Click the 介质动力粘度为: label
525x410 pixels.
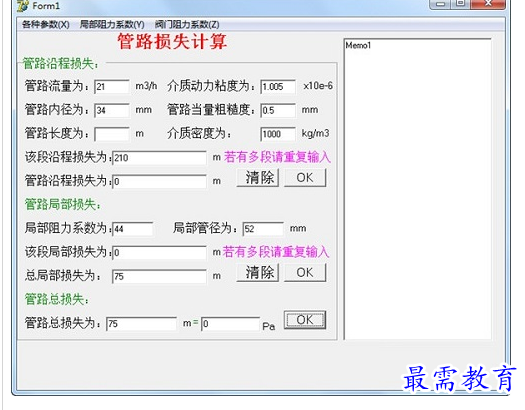[212, 86]
